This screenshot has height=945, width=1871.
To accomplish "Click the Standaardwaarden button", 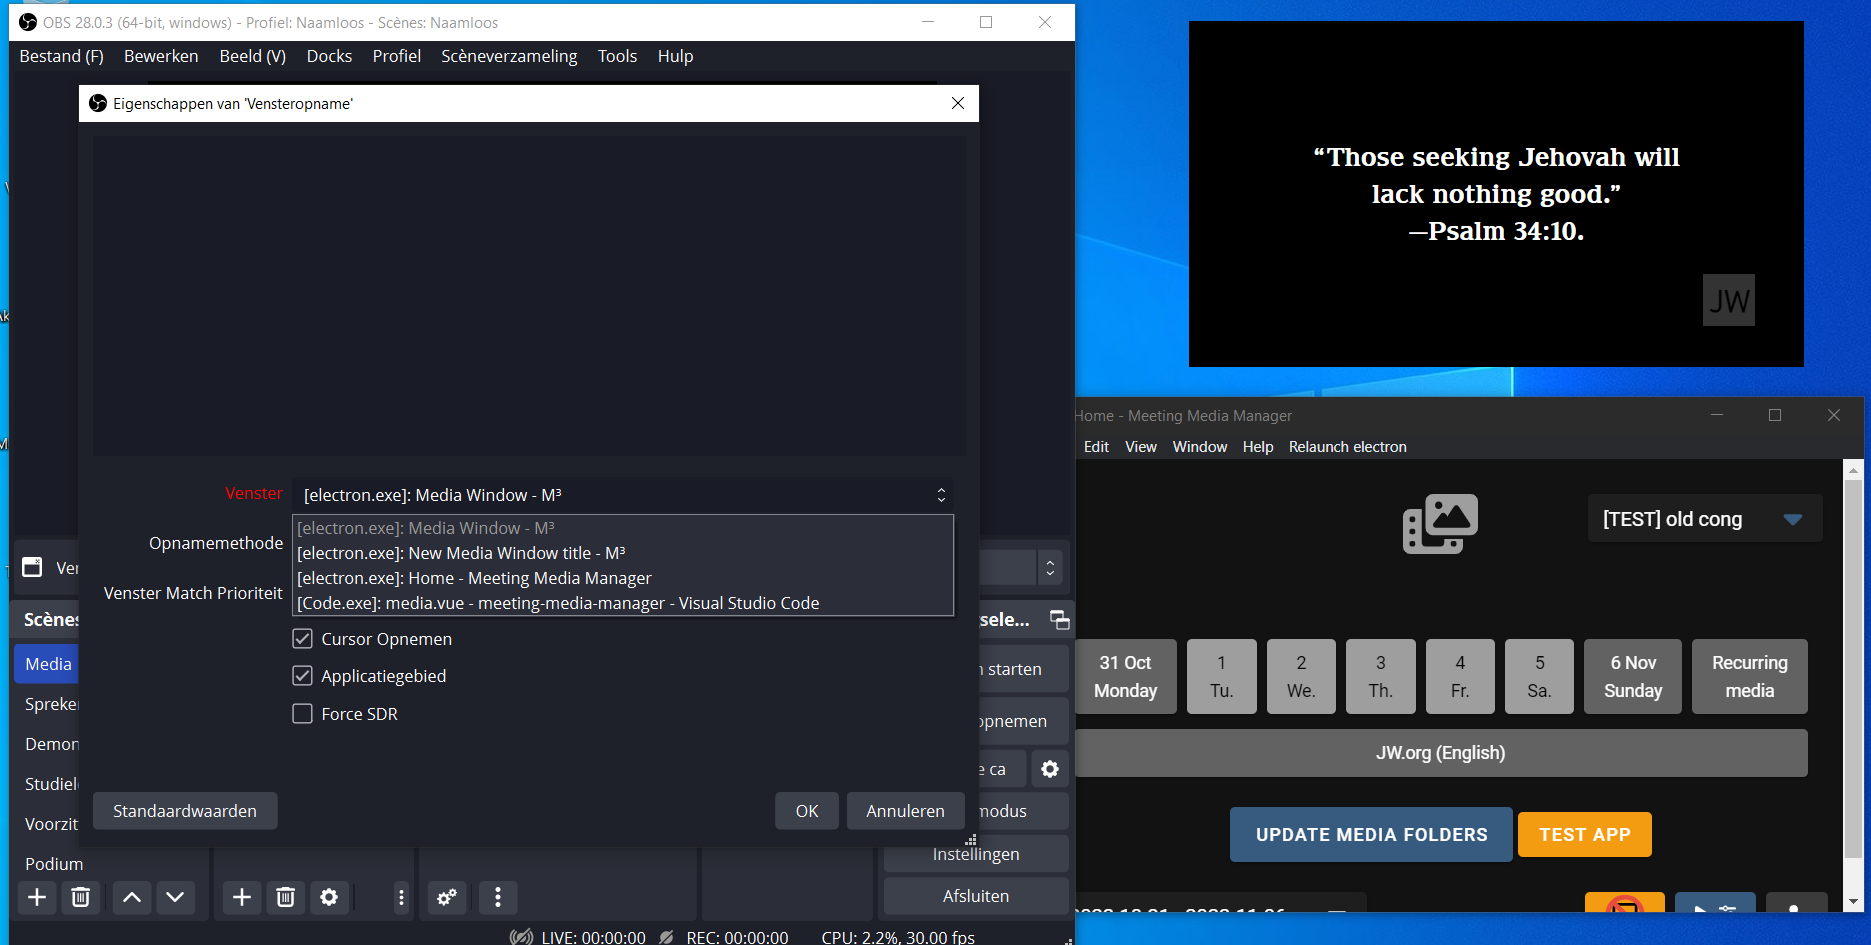I will pyautogui.click(x=184, y=810).
